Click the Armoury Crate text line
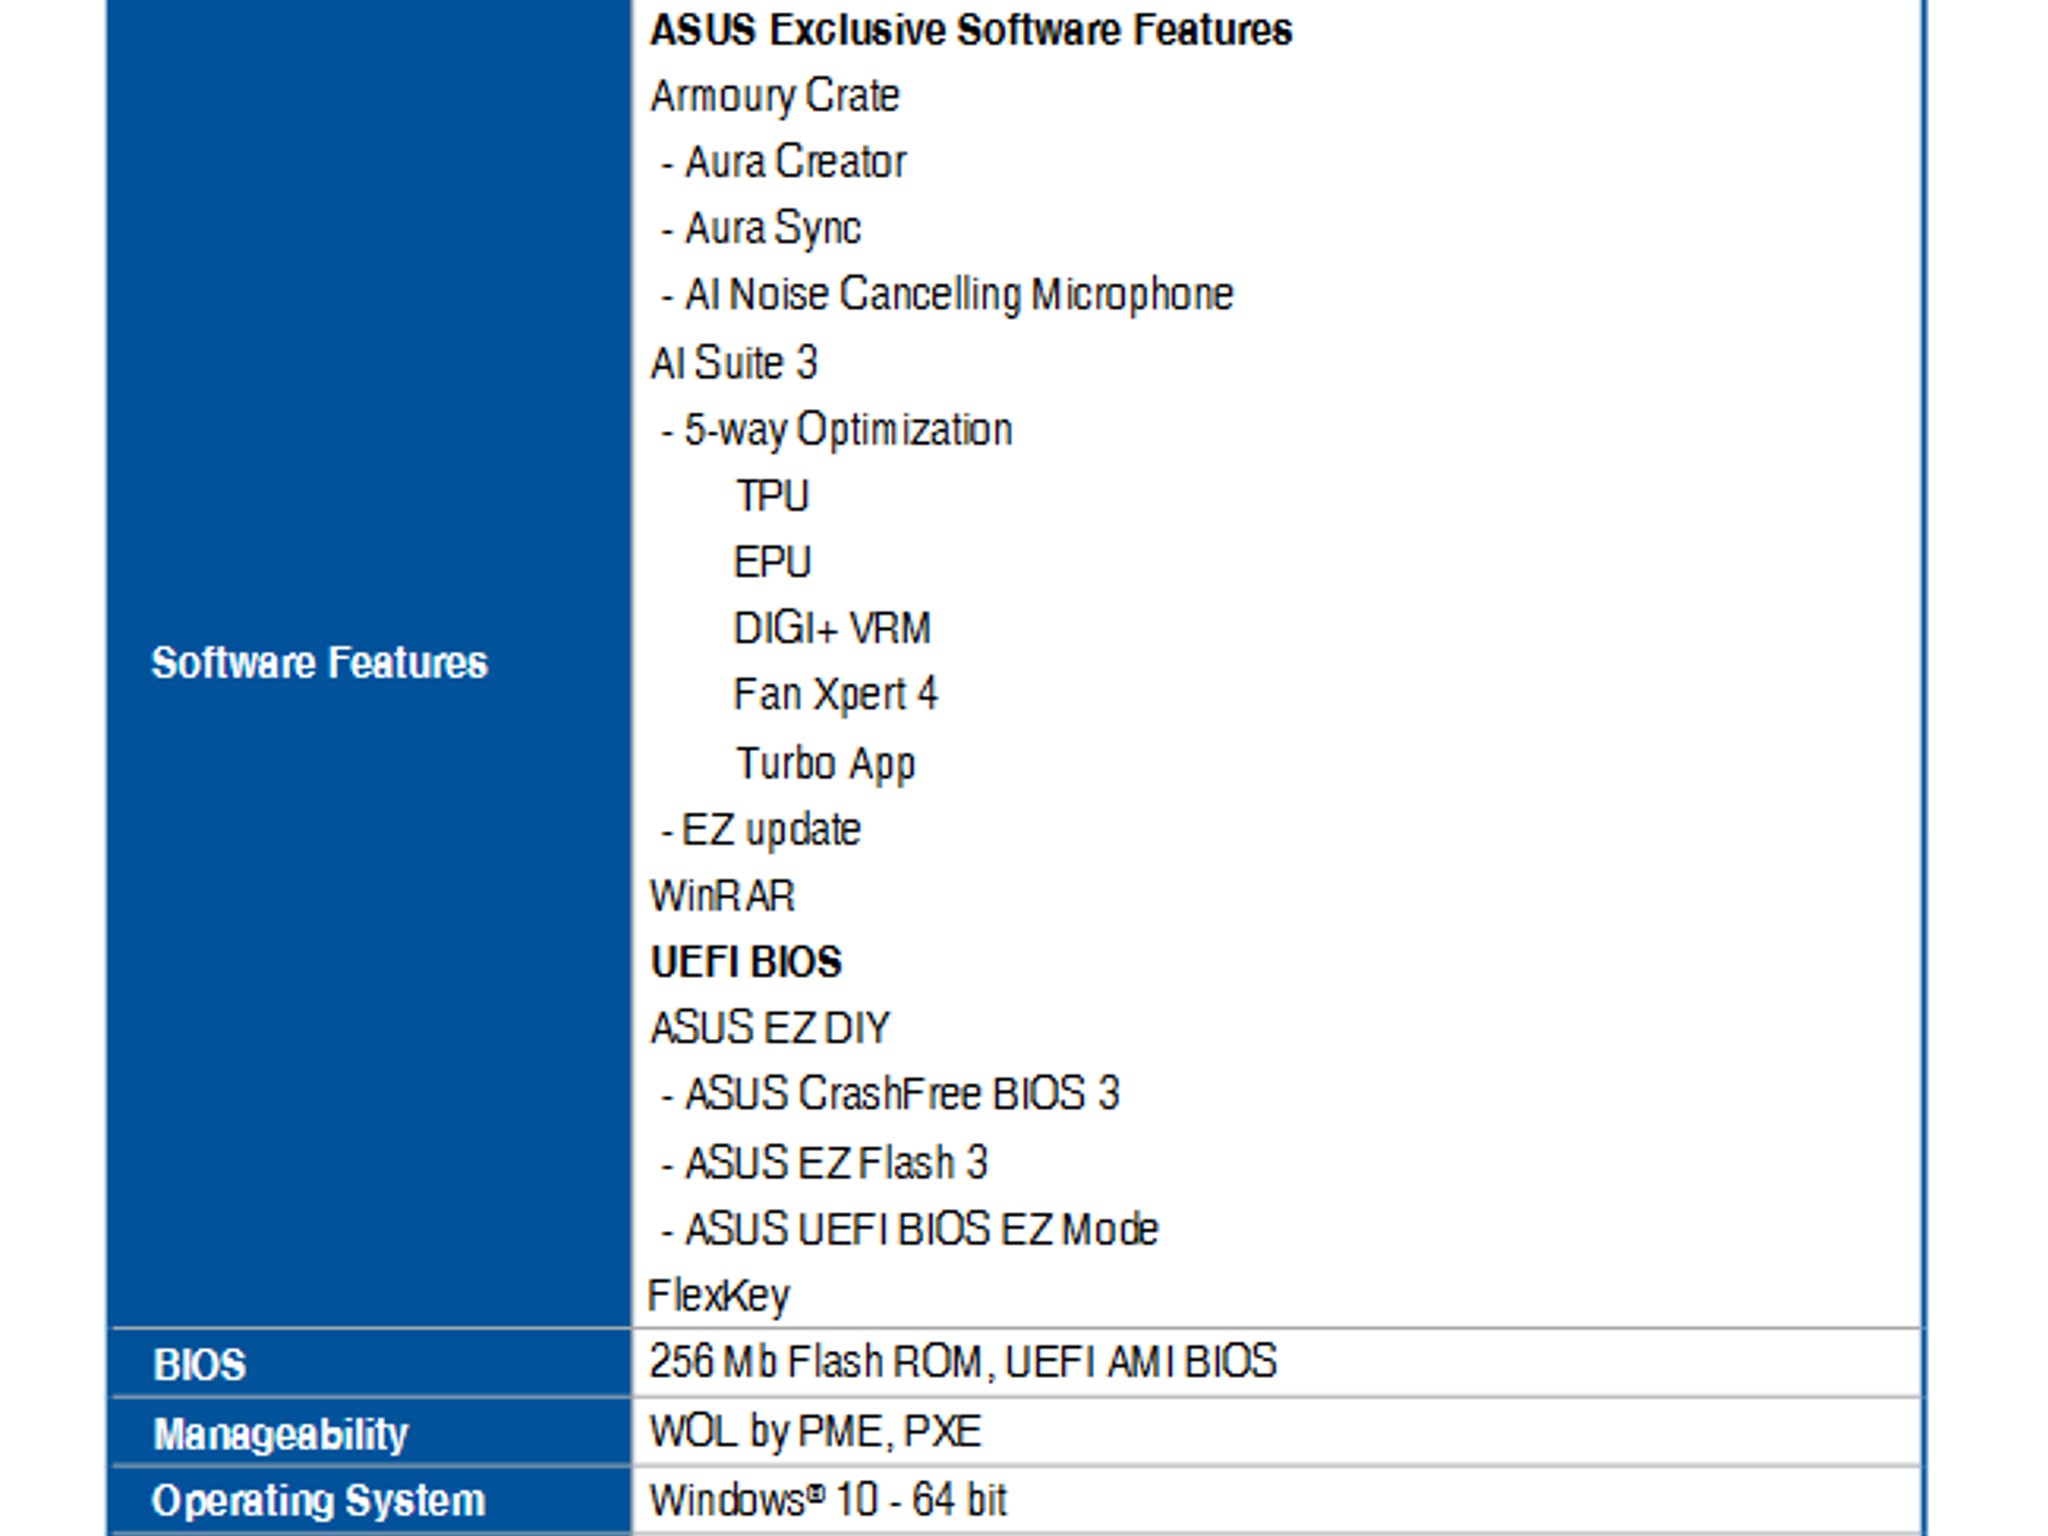Screen dimensions: 2048x1536 pyautogui.click(x=775, y=96)
